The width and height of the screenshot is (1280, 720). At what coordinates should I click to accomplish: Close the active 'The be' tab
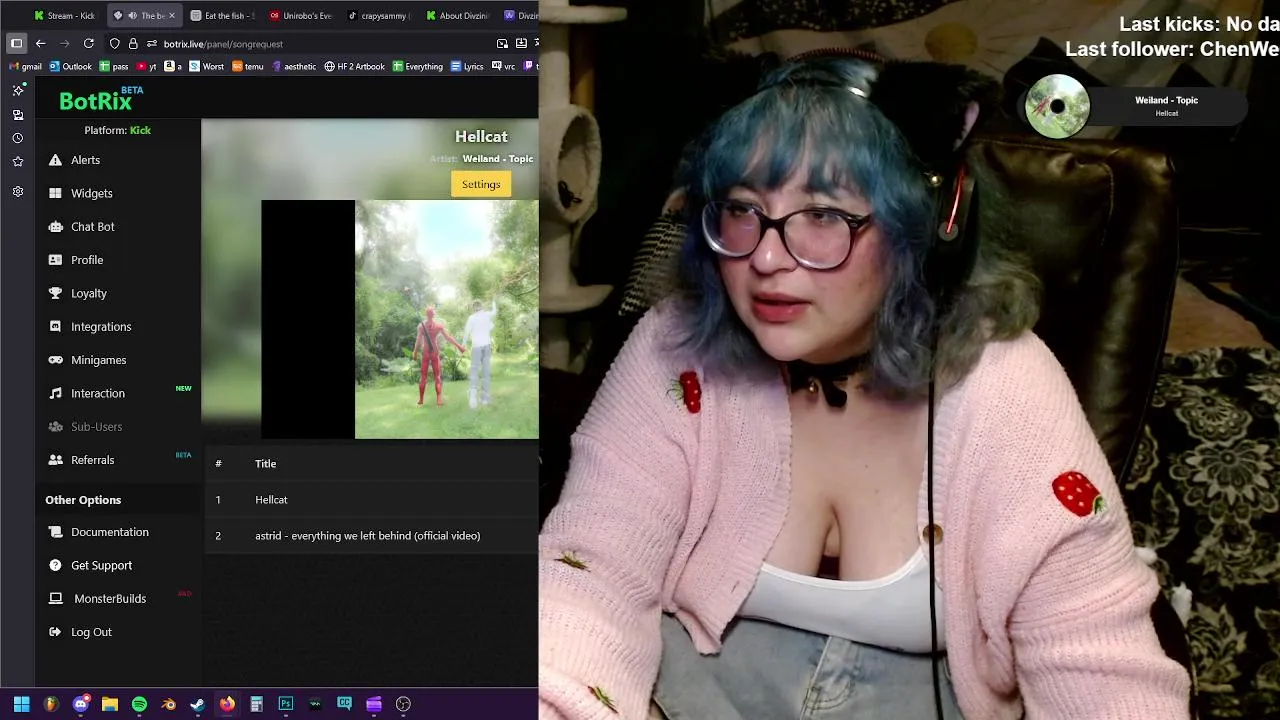[171, 15]
